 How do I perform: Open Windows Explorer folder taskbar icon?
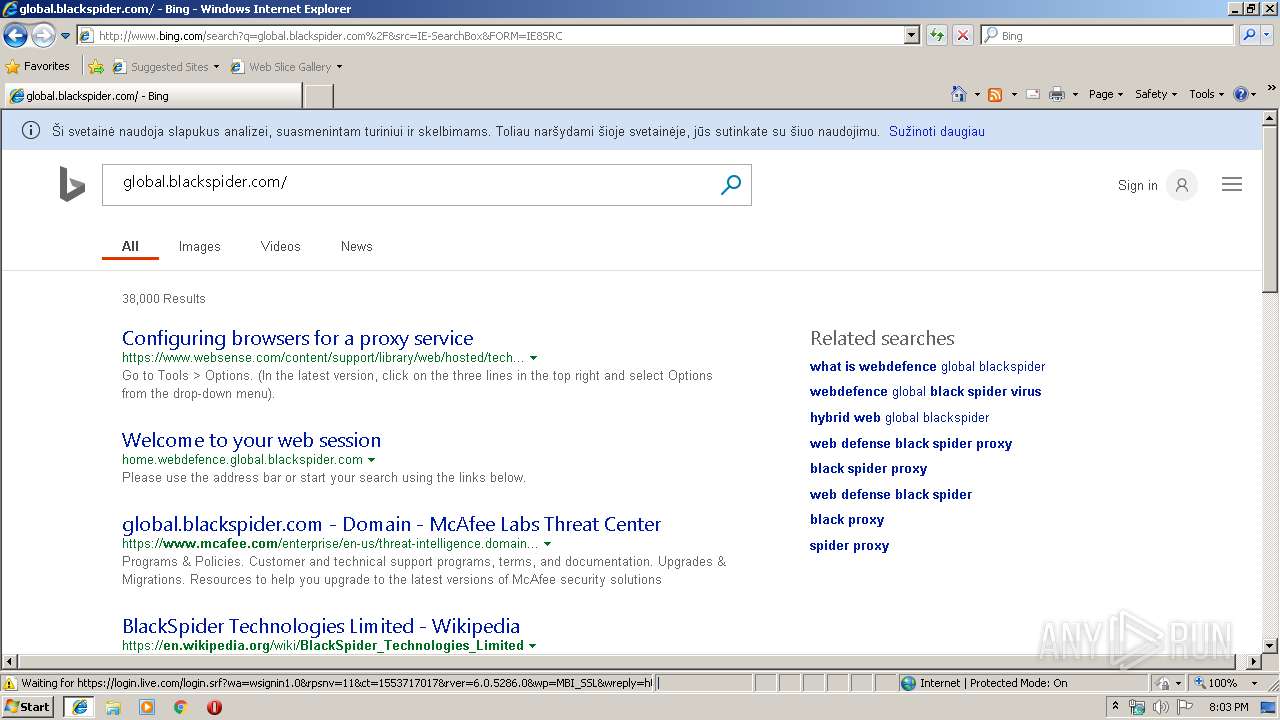tap(113, 707)
